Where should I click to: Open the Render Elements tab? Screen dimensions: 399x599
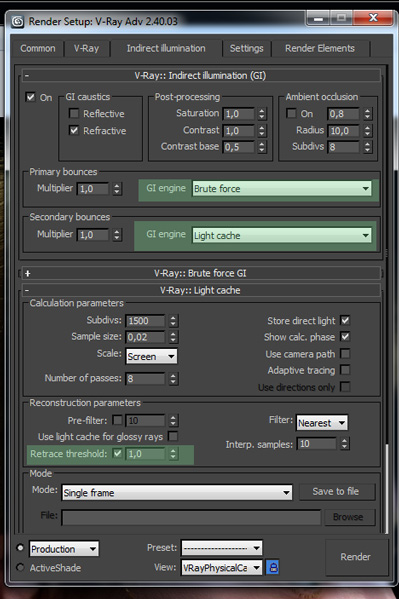point(320,49)
